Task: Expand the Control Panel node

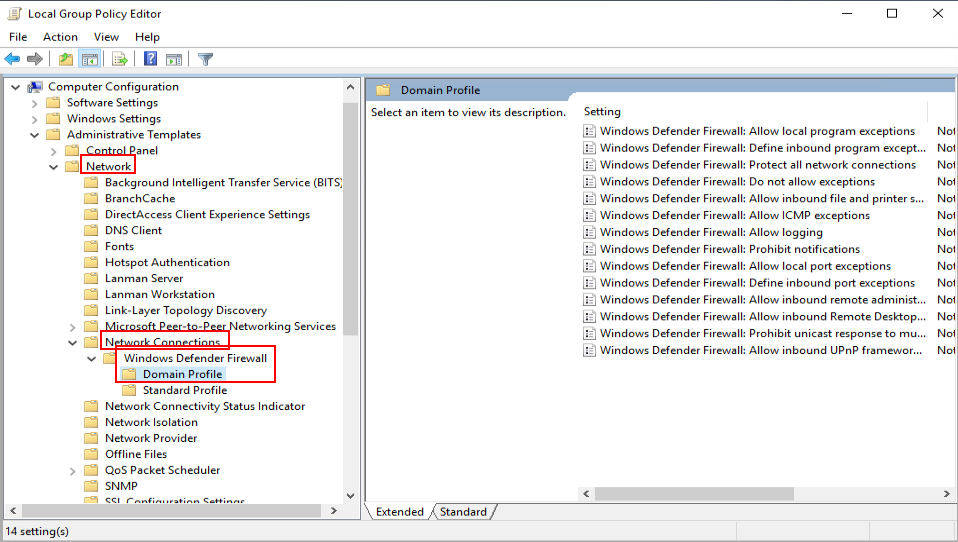Action: coord(54,151)
